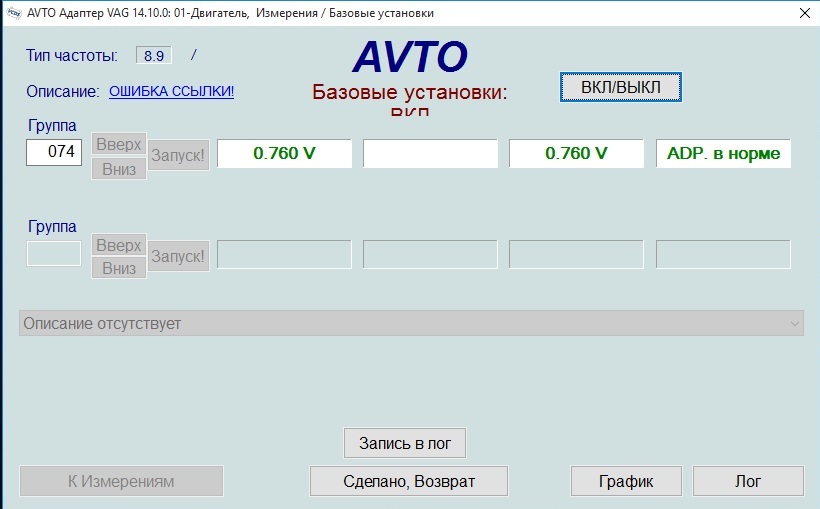Click the Тип частоты value 8.9
820x509 pixels.
(154, 55)
